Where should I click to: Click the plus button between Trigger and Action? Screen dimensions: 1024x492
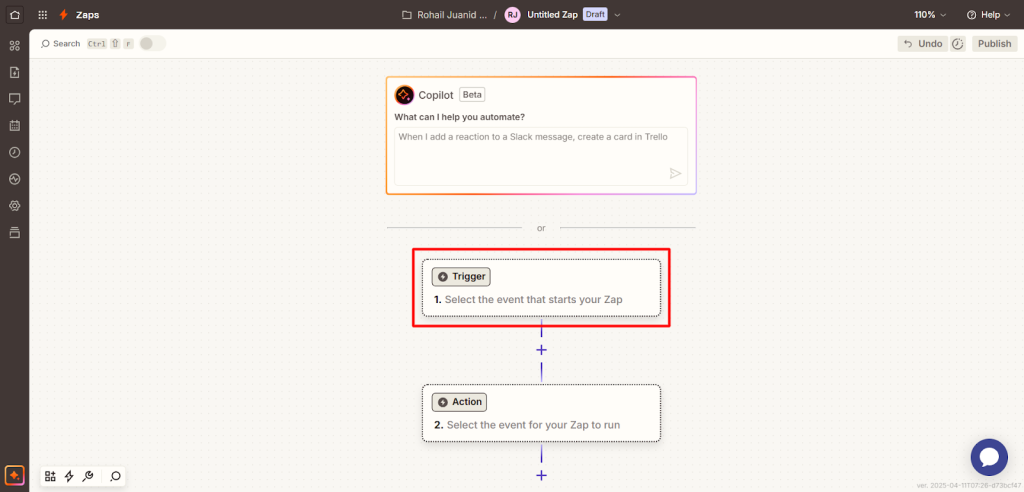(x=541, y=350)
